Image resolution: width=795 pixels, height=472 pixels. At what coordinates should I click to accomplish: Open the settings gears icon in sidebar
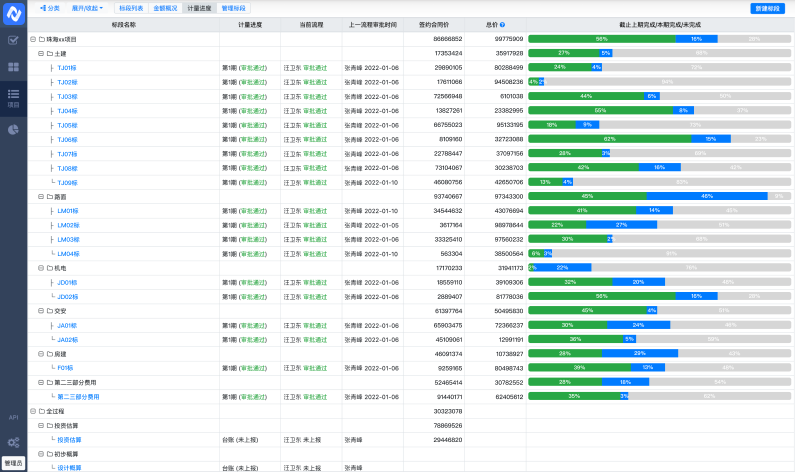[x=13, y=442]
